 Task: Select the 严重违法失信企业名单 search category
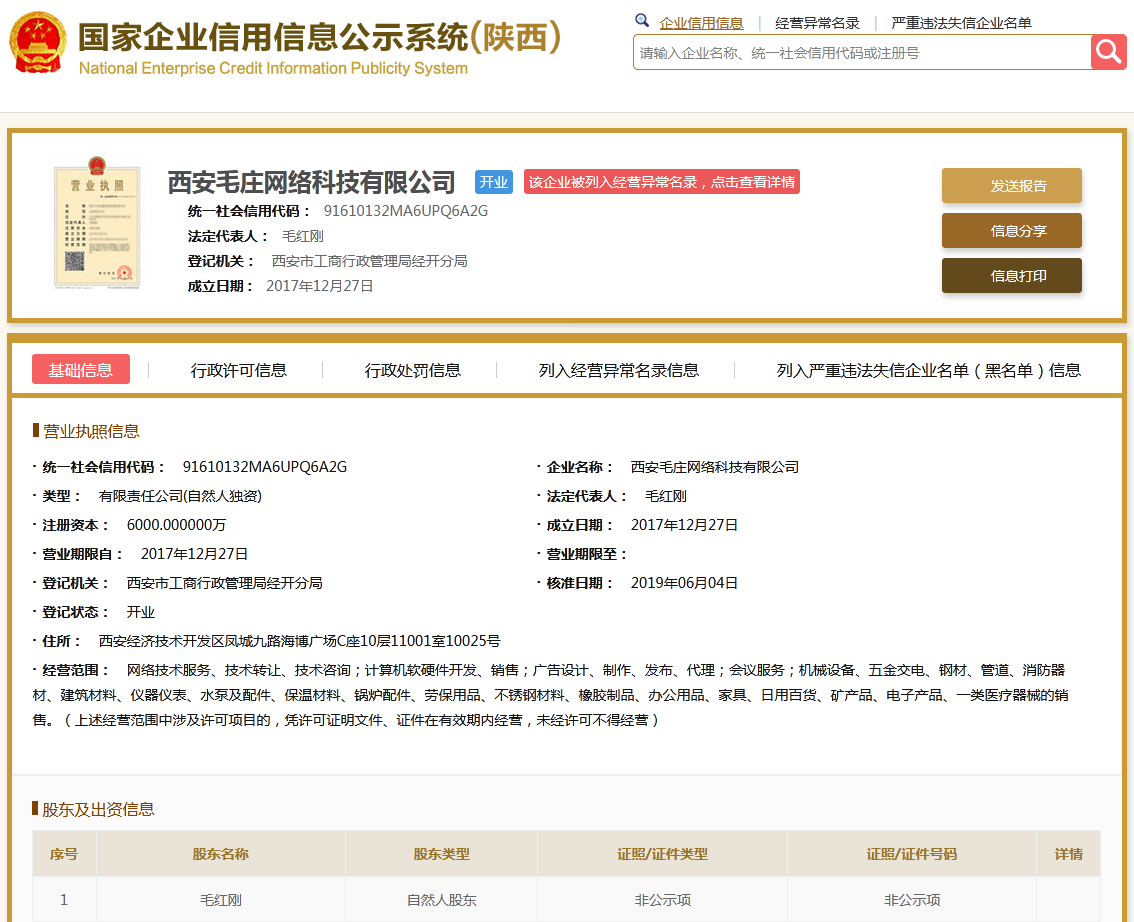[x=961, y=23]
